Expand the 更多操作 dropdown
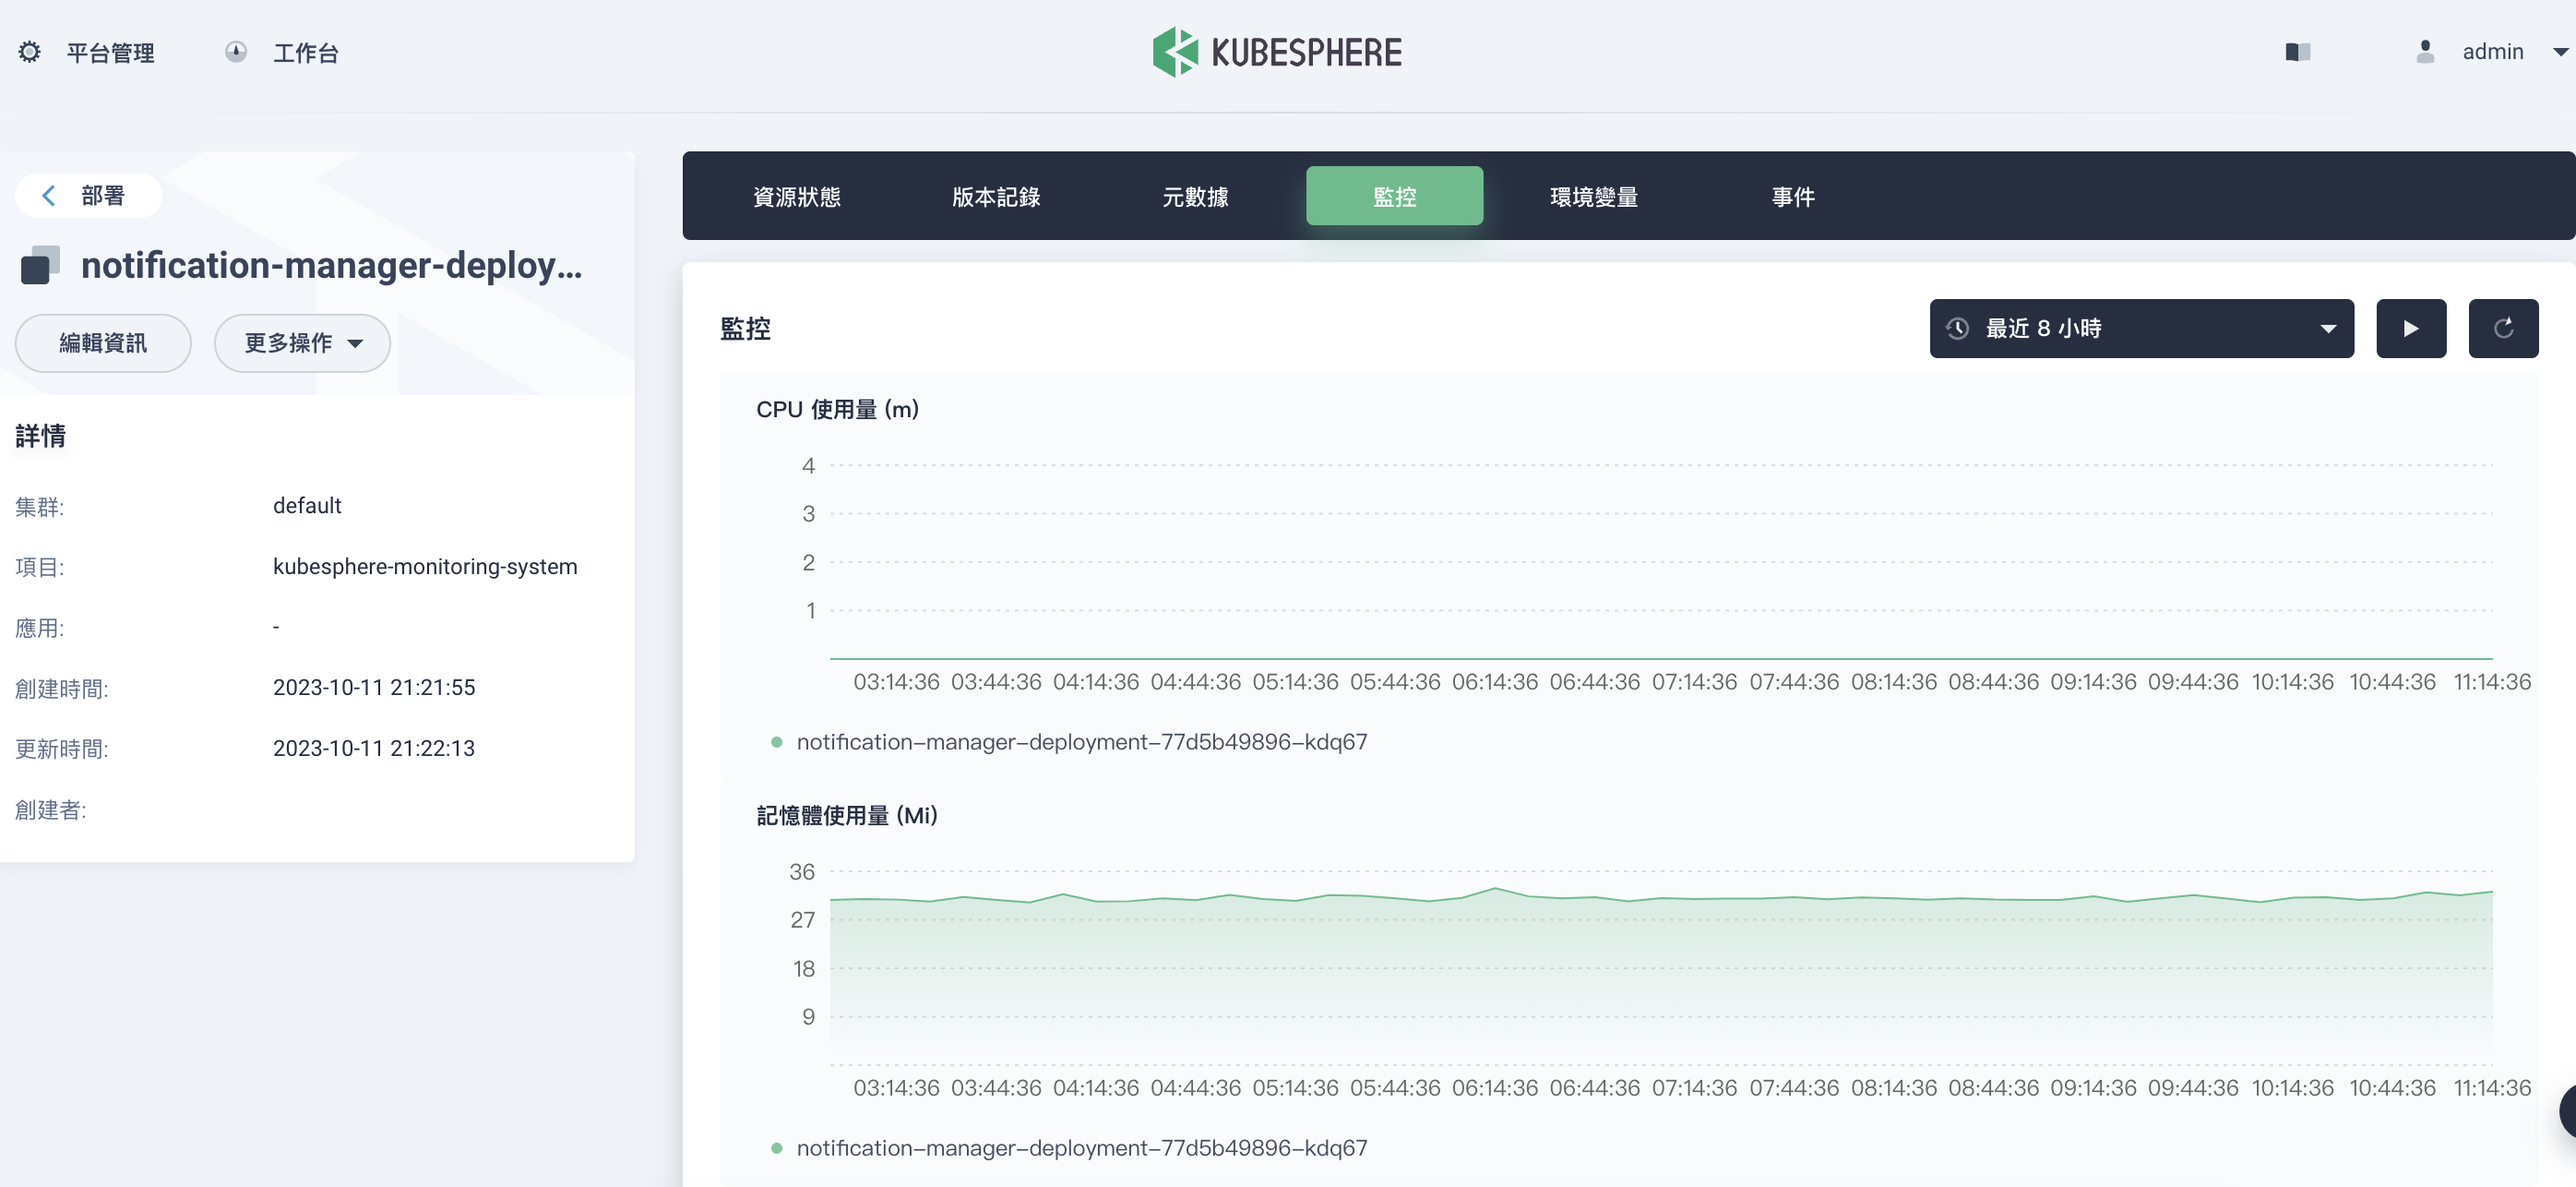This screenshot has width=2576, height=1187. point(302,343)
